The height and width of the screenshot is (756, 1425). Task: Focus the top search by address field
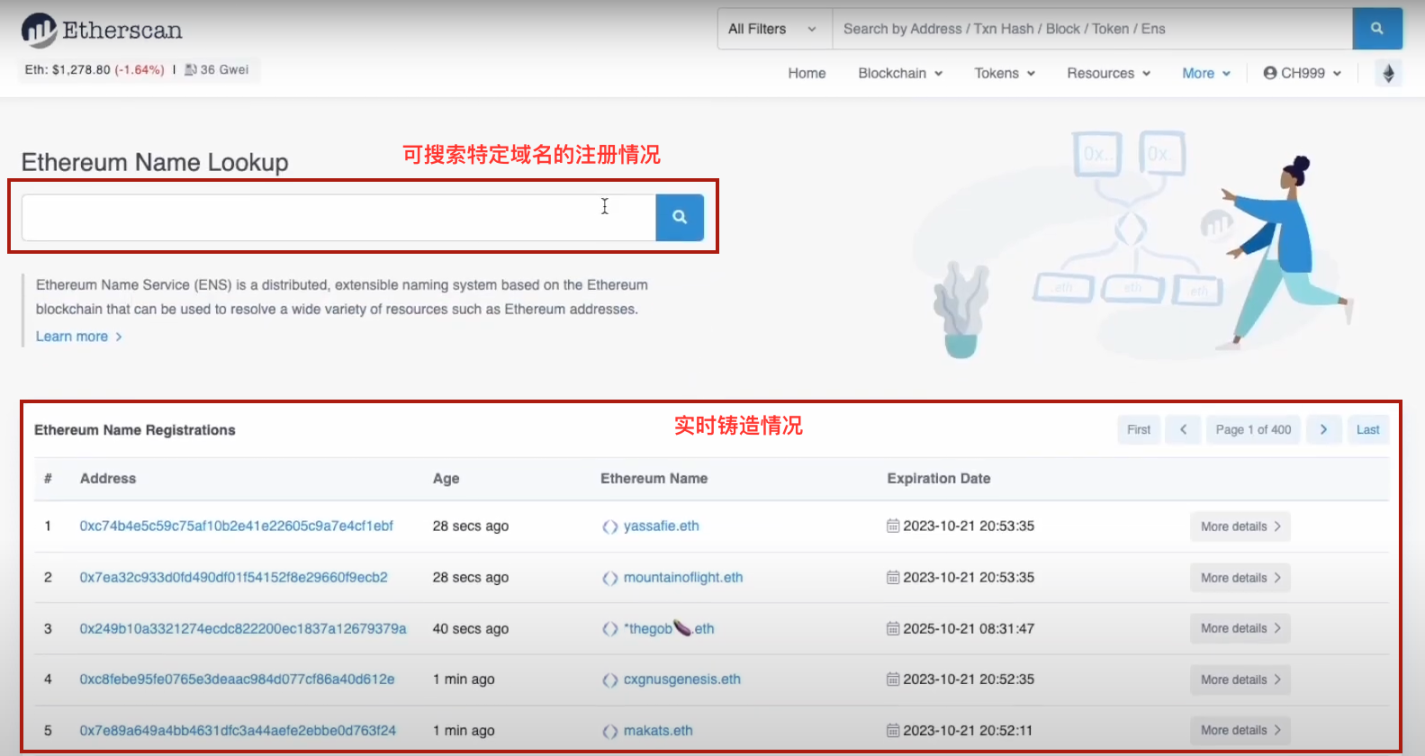(1092, 29)
